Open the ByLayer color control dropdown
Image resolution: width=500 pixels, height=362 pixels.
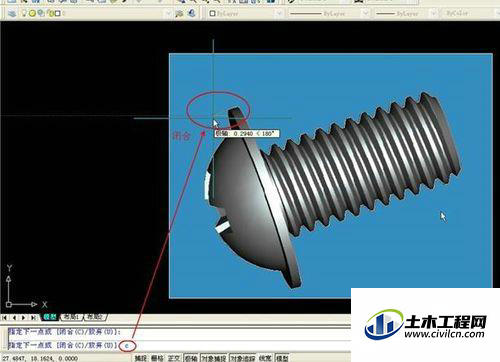(x=245, y=13)
